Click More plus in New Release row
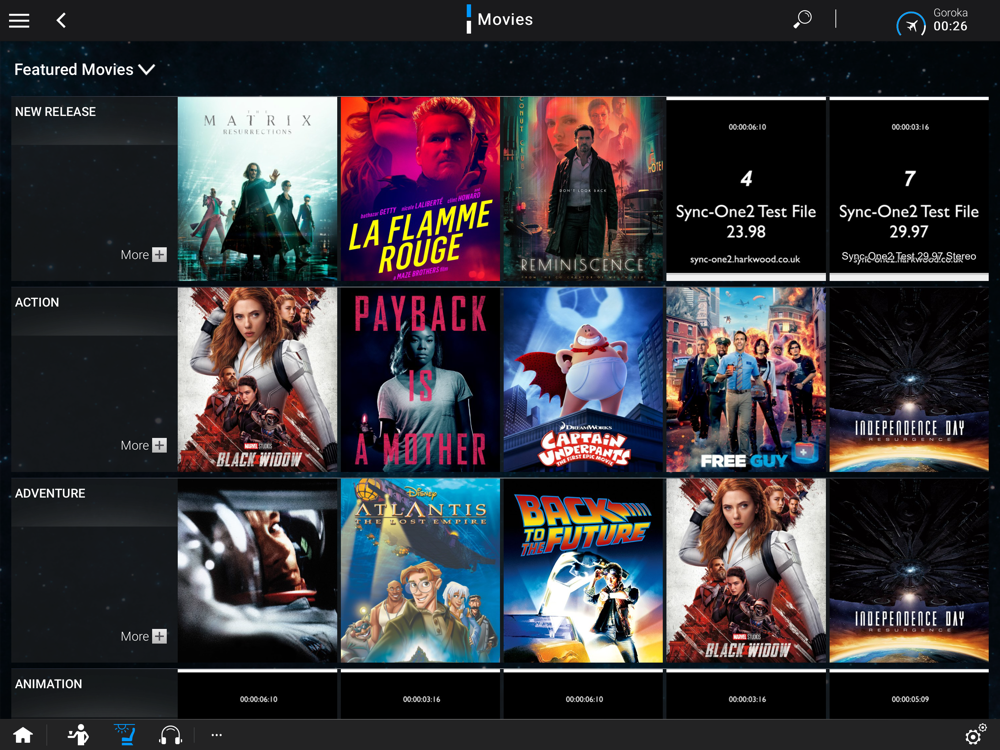This screenshot has width=1000, height=750. pos(143,254)
